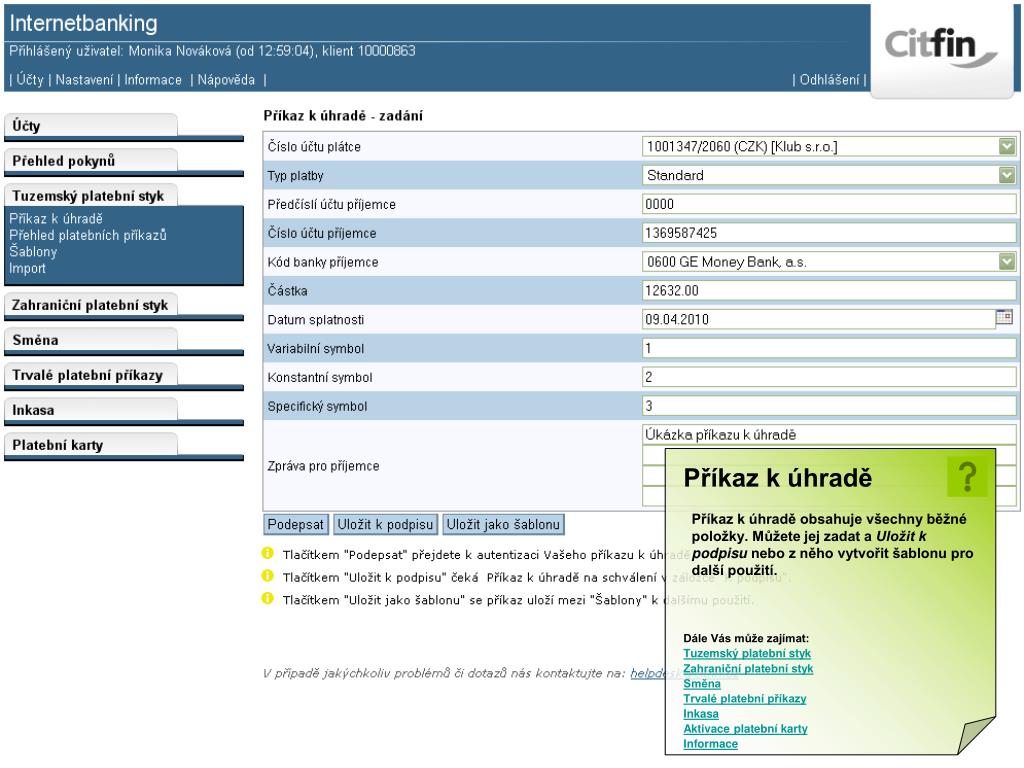Image resolution: width=1024 pixels, height=768 pixels.
Task: Select Tuzemský platební styk sidebar section
Action: point(91,196)
